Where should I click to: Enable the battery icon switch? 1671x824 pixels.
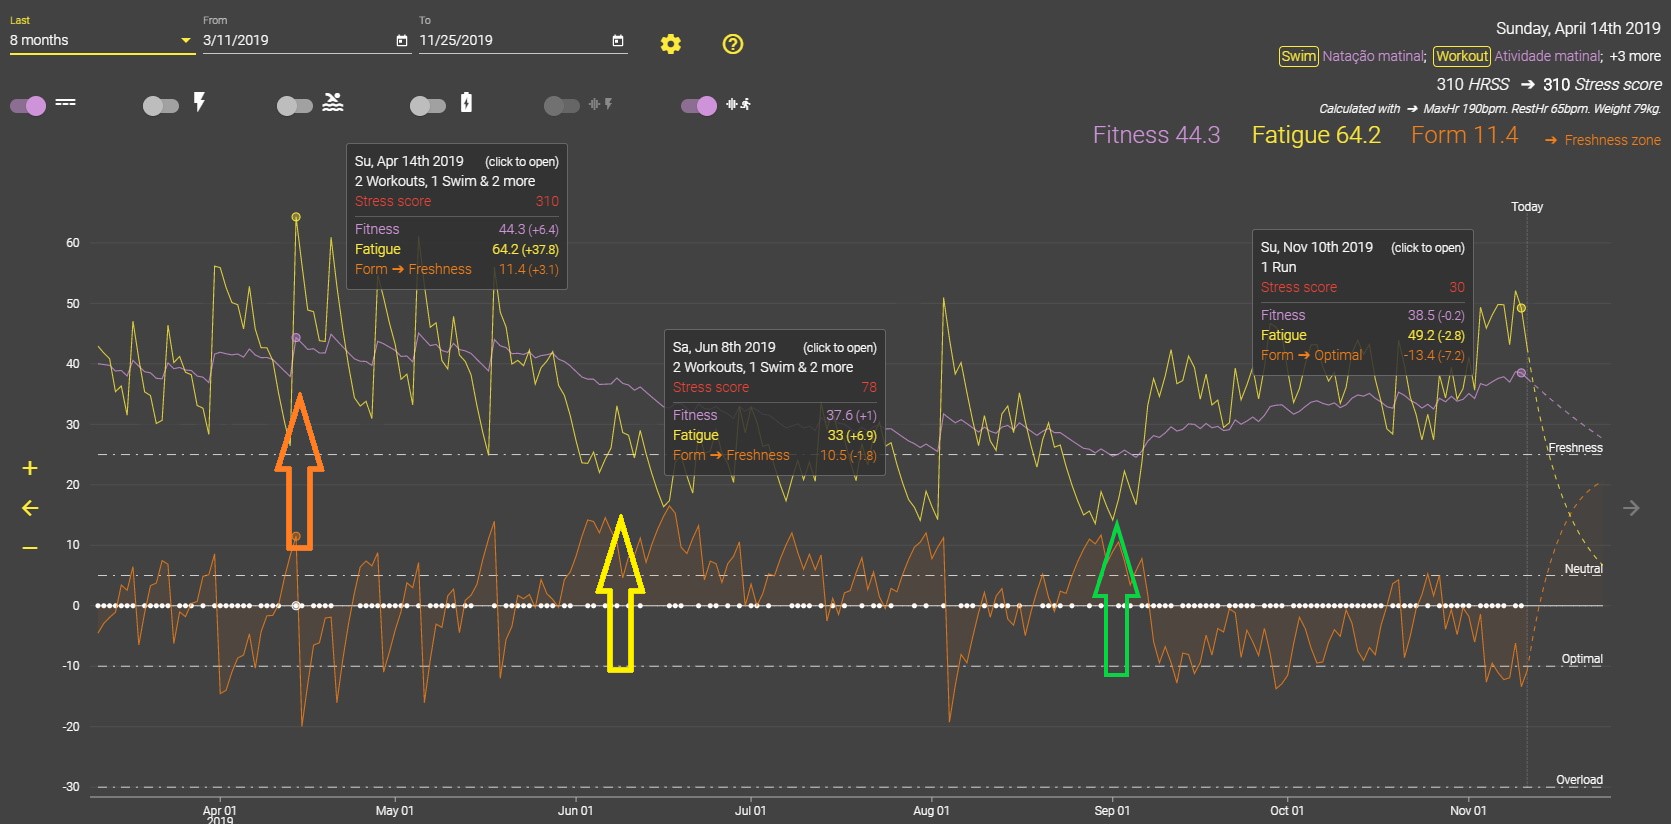428,105
